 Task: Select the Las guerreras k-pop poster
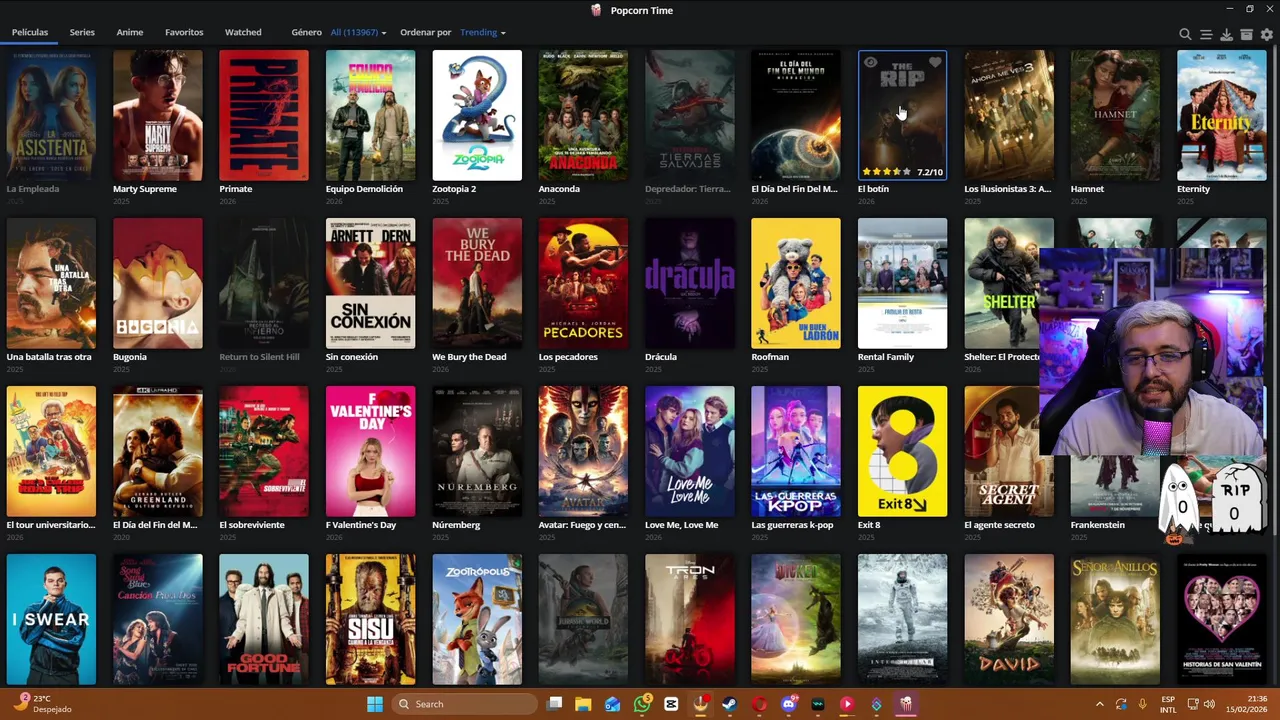pyautogui.click(x=796, y=451)
